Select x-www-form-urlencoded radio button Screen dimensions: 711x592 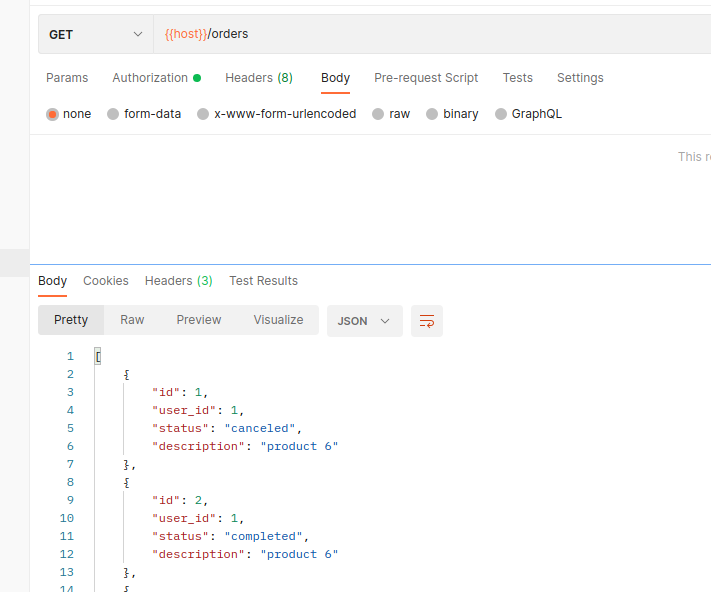tap(203, 114)
